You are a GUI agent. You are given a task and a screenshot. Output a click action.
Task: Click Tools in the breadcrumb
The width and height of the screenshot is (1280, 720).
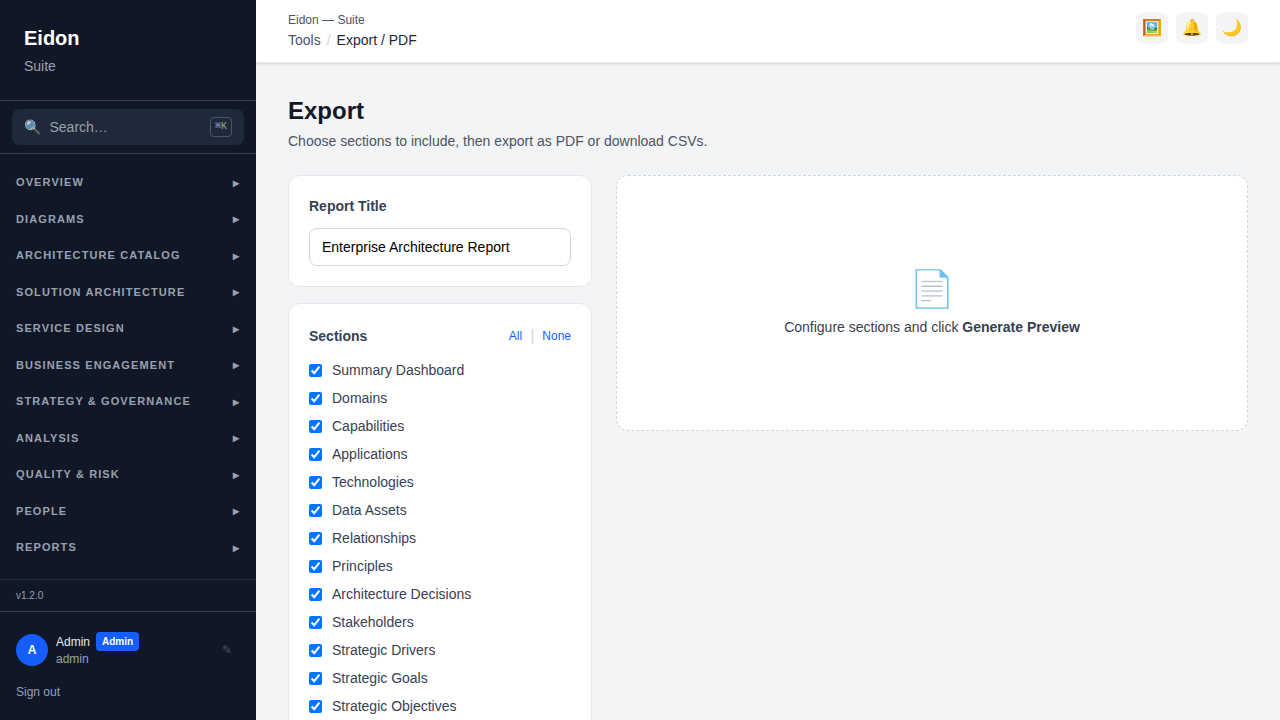pos(304,40)
